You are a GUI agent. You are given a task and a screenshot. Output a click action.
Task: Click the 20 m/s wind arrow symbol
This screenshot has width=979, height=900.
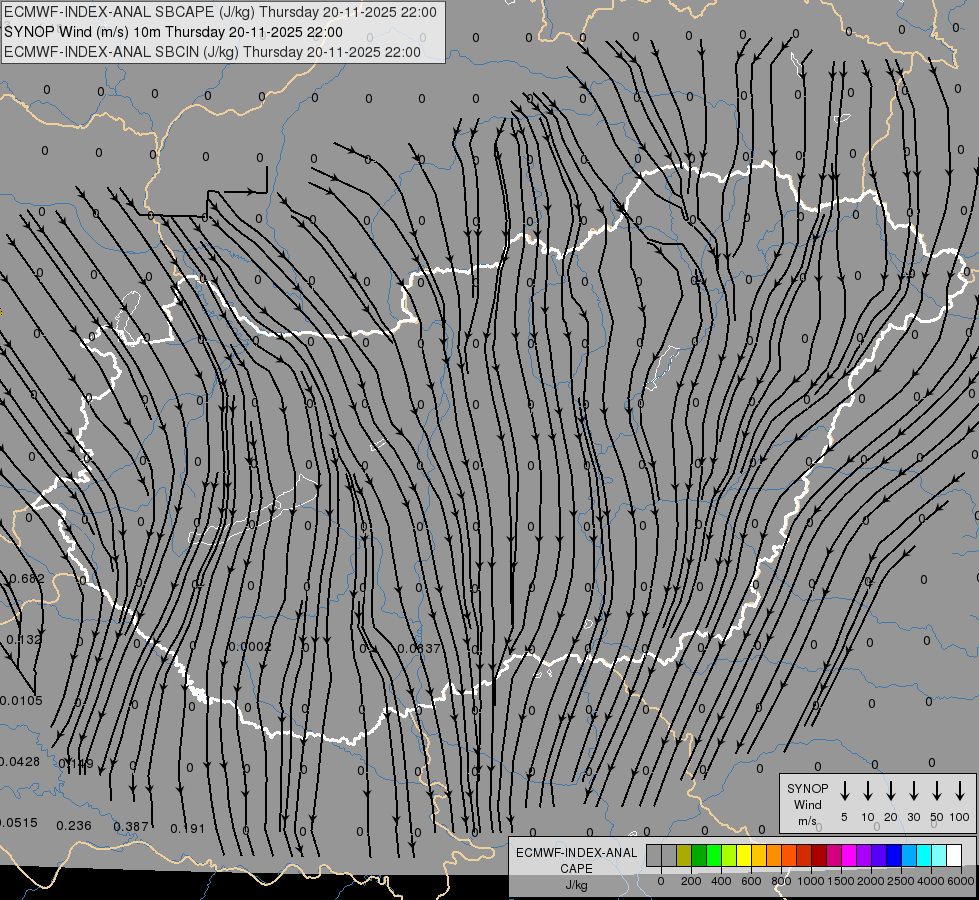(891, 791)
